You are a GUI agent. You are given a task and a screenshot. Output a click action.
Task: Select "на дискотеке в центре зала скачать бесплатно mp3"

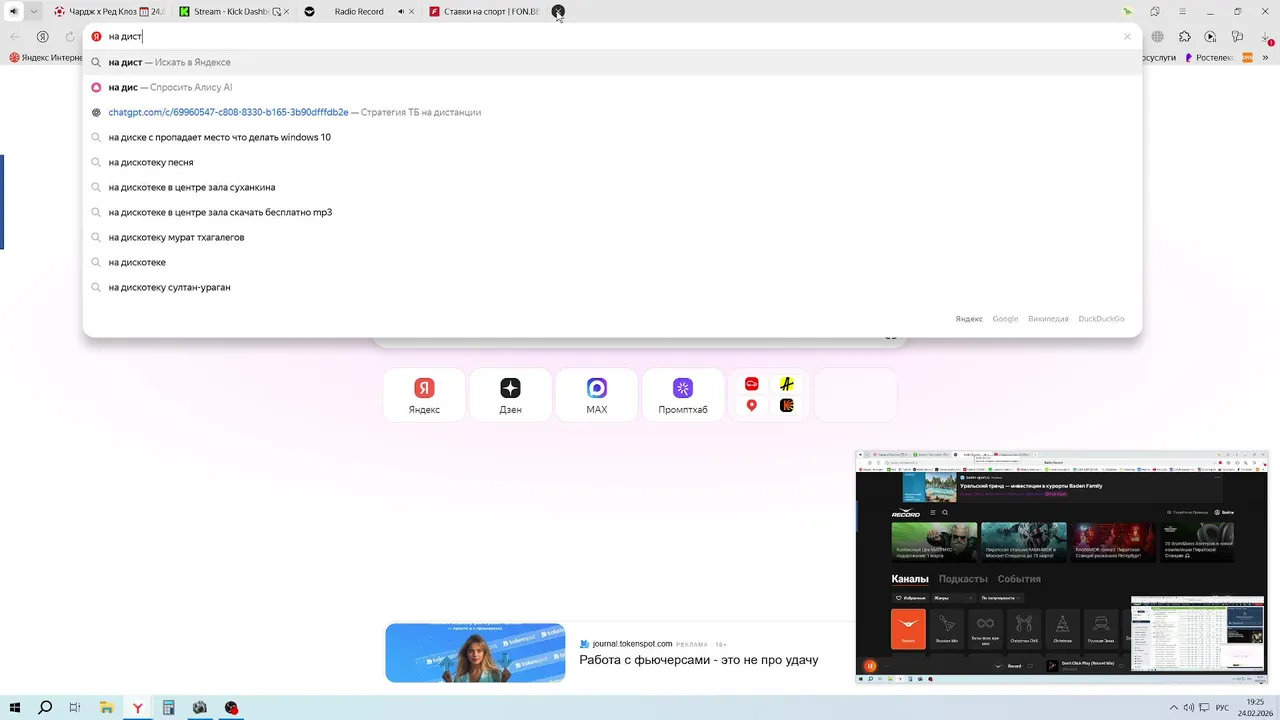coord(612,212)
